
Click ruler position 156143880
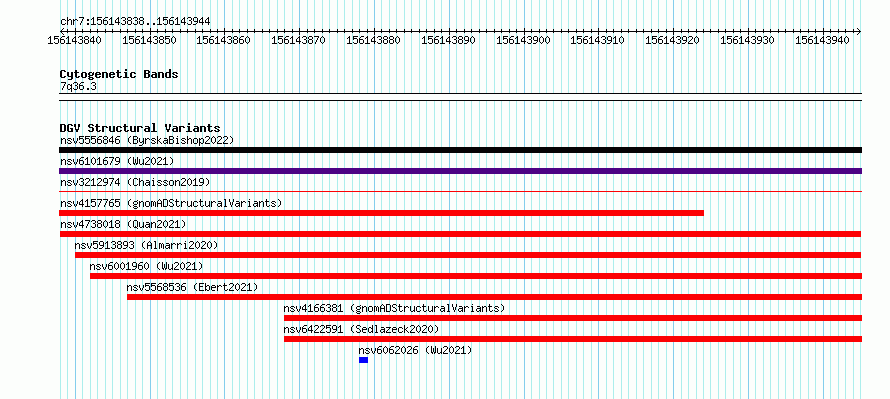373,40
